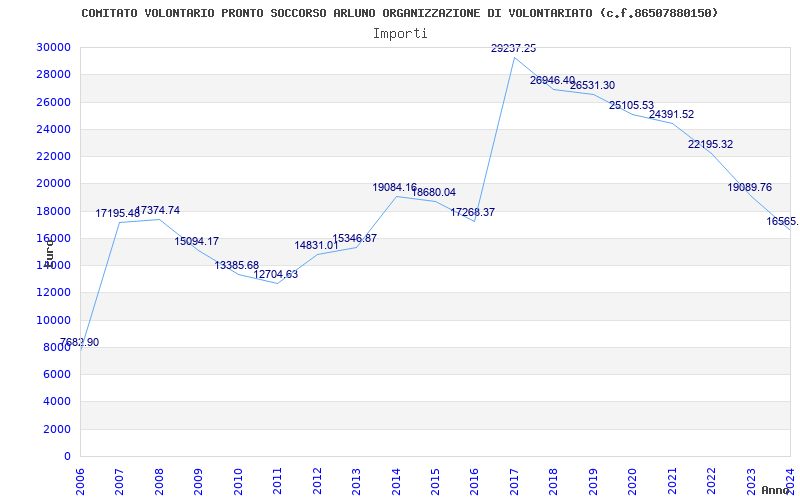Click the y-axis value 0

click(67, 457)
